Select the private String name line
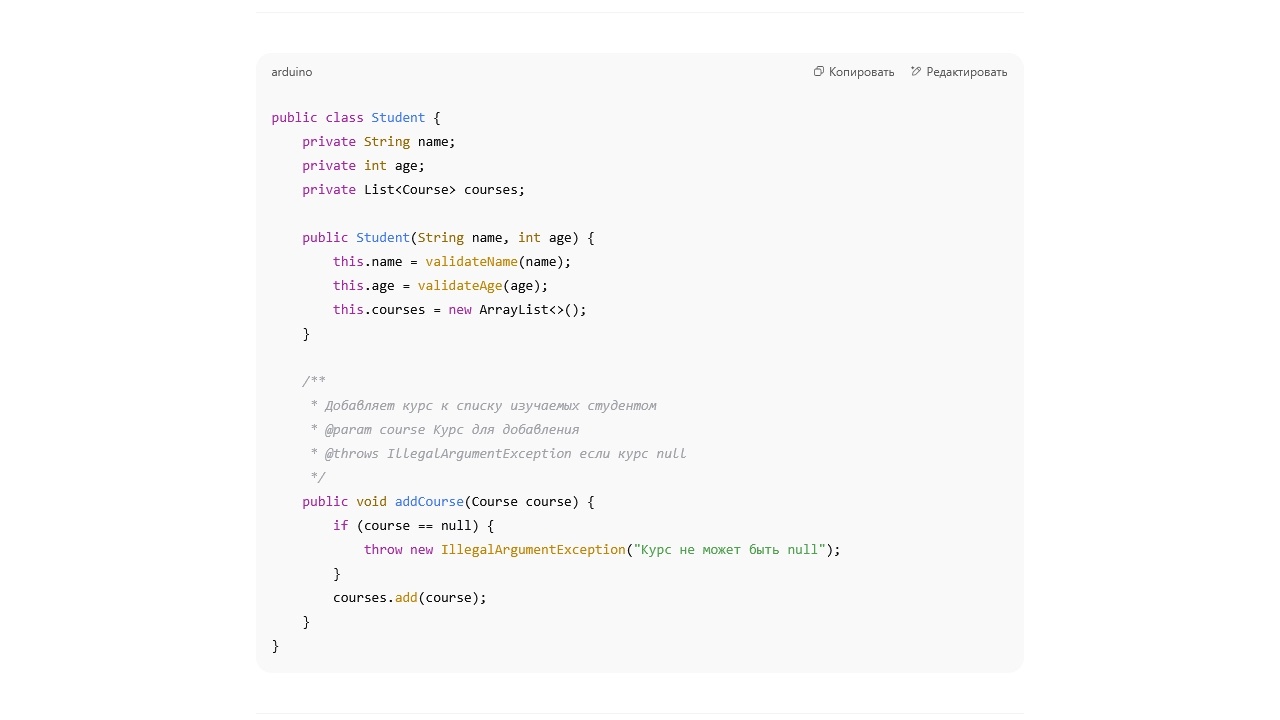 coord(378,141)
